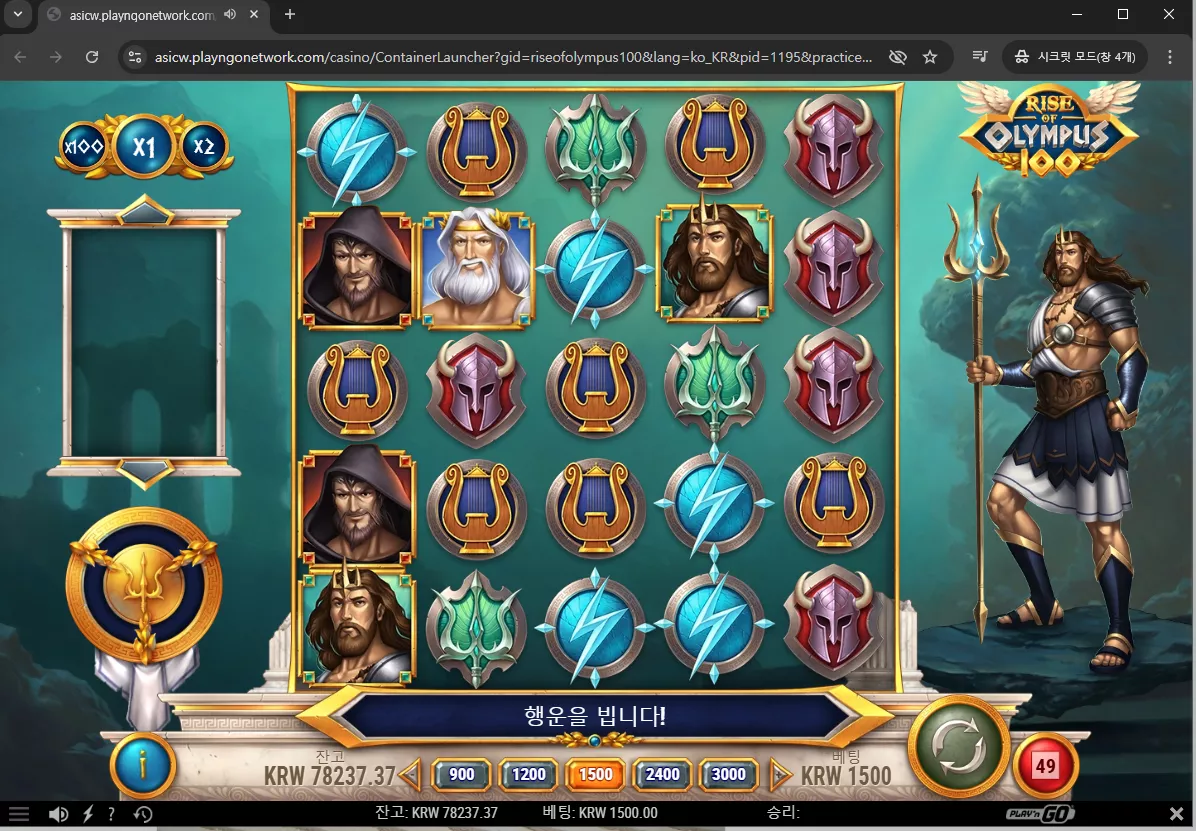Select the 3000 bet amount
This screenshot has width=1196, height=831.
point(728,775)
